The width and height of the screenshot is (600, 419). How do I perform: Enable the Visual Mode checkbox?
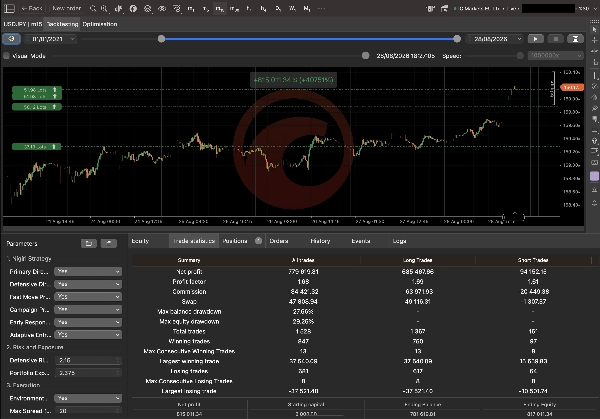(6, 56)
